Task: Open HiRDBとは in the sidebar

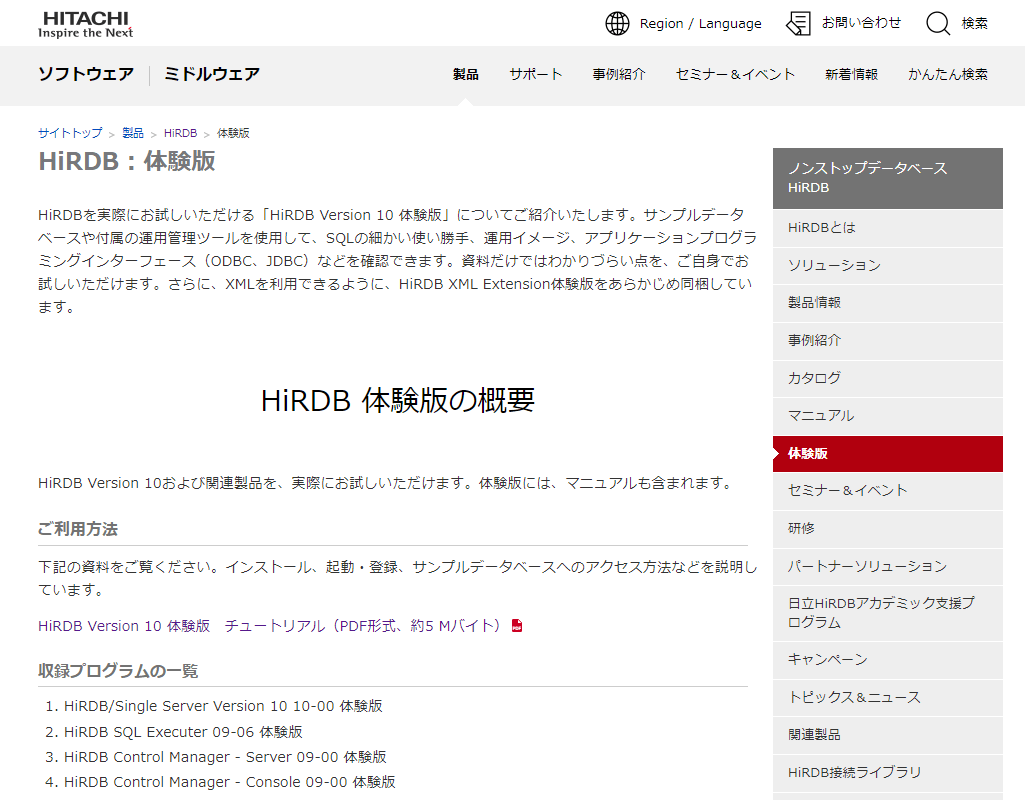Action: coord(888,228)
